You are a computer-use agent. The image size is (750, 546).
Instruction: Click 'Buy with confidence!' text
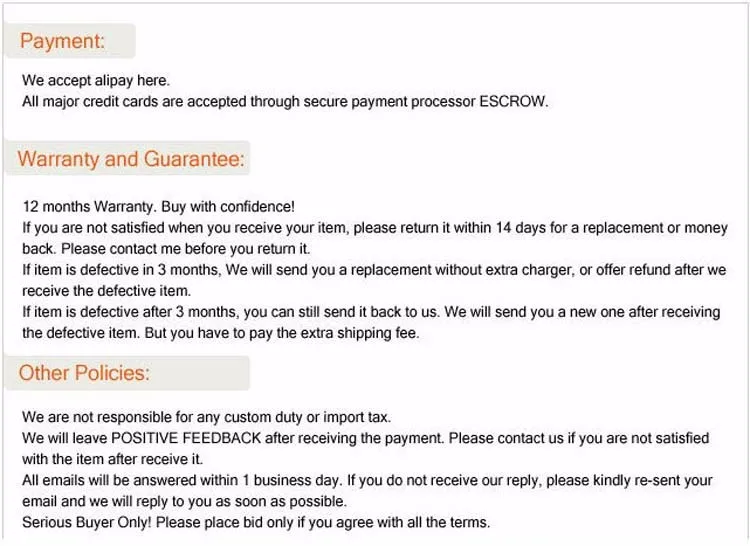coord(228,207)
